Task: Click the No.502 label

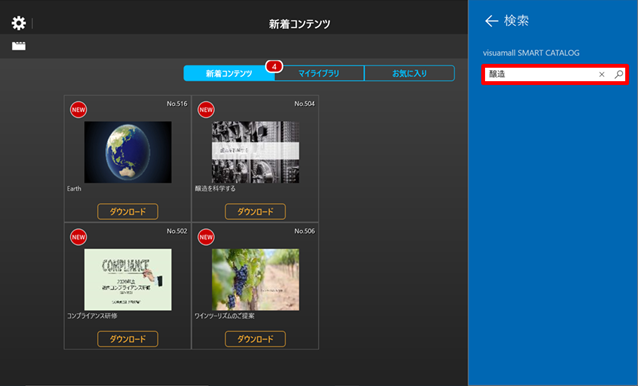Action: tap(177, 231)
